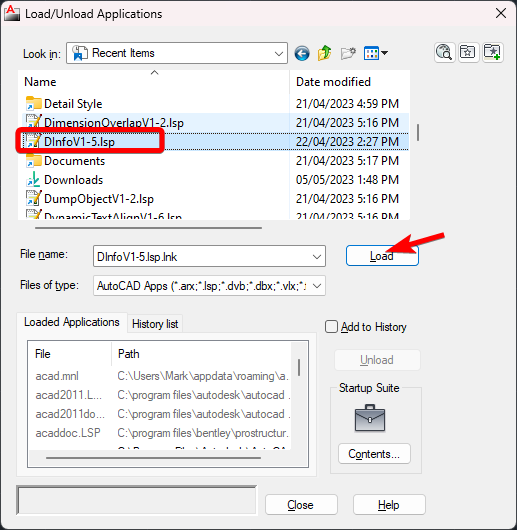Image resolution: width=517 pixels, height=530 pixels.
Task: Switch to the History list tab
Action: click(x=155, y=324)
